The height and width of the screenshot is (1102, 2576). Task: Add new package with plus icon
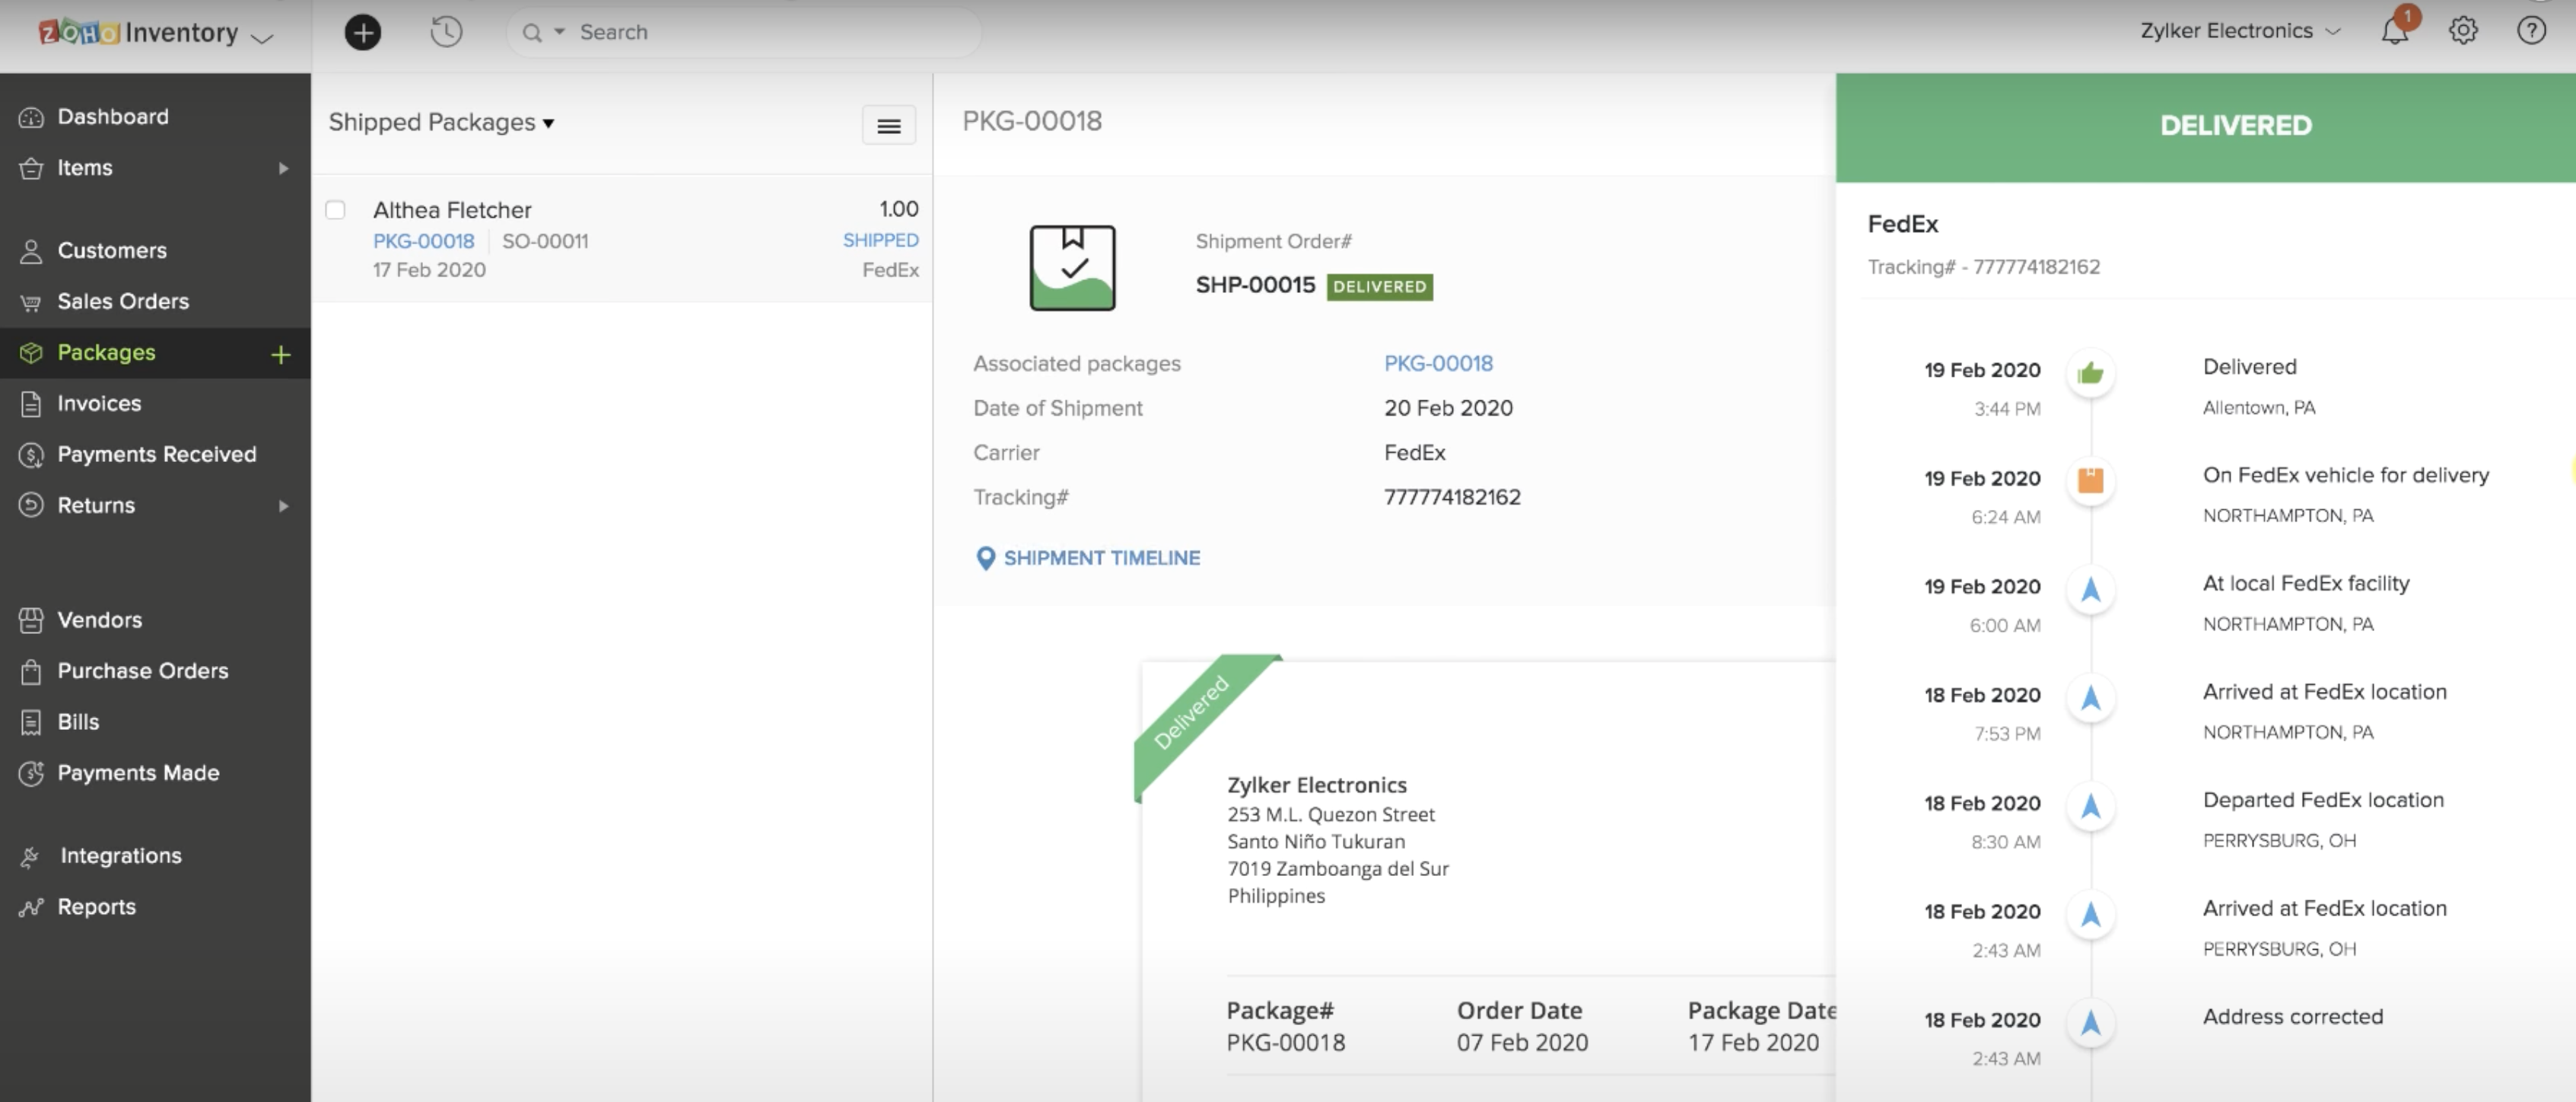tap(281, 354)
